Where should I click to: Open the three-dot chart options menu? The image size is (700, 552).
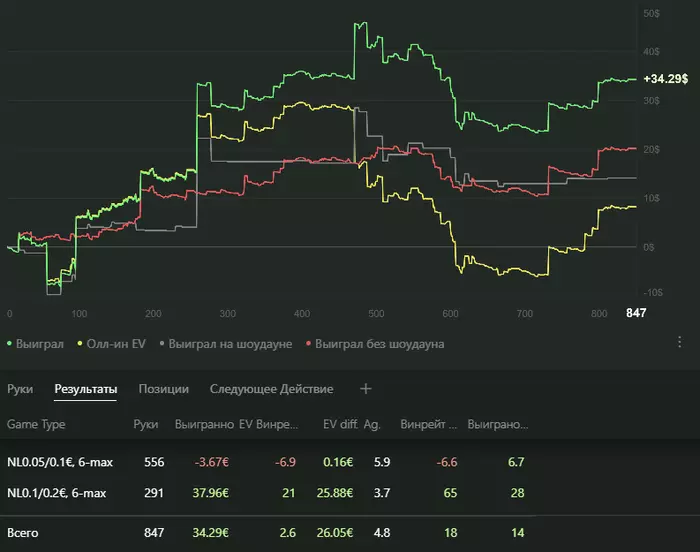click(x=680, y=342)
